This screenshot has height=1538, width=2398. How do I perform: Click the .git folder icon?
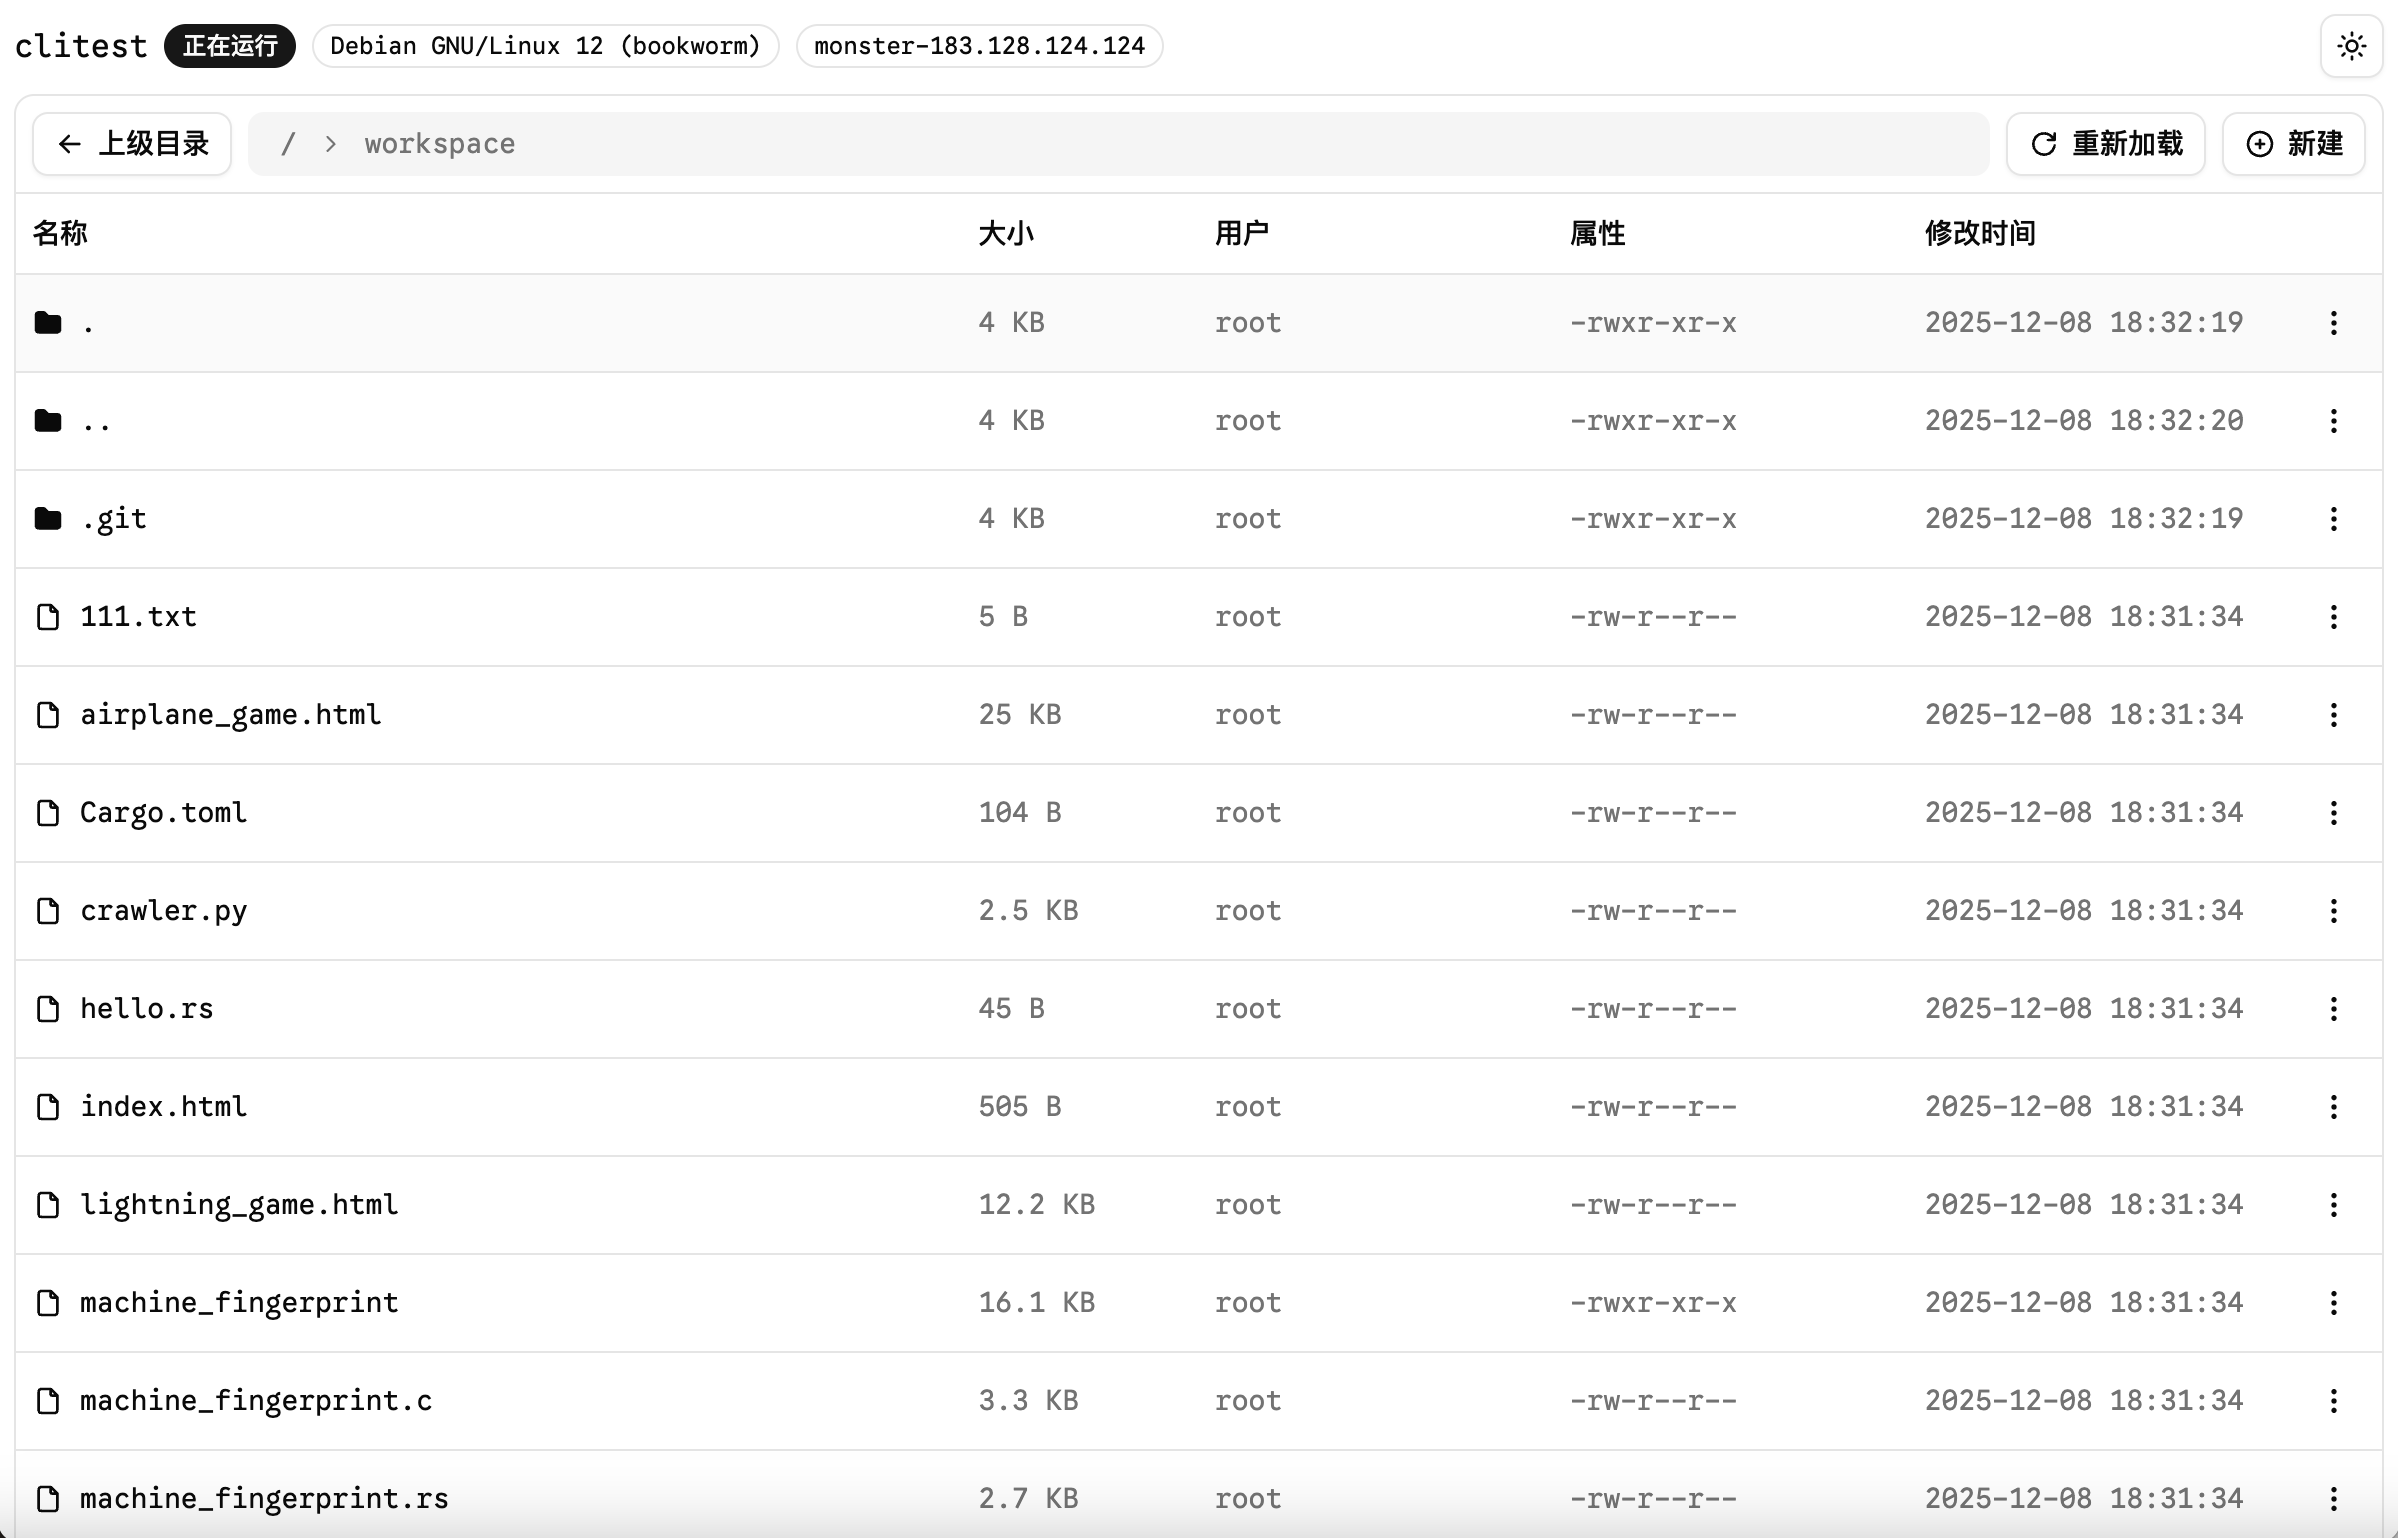point(48,519)
